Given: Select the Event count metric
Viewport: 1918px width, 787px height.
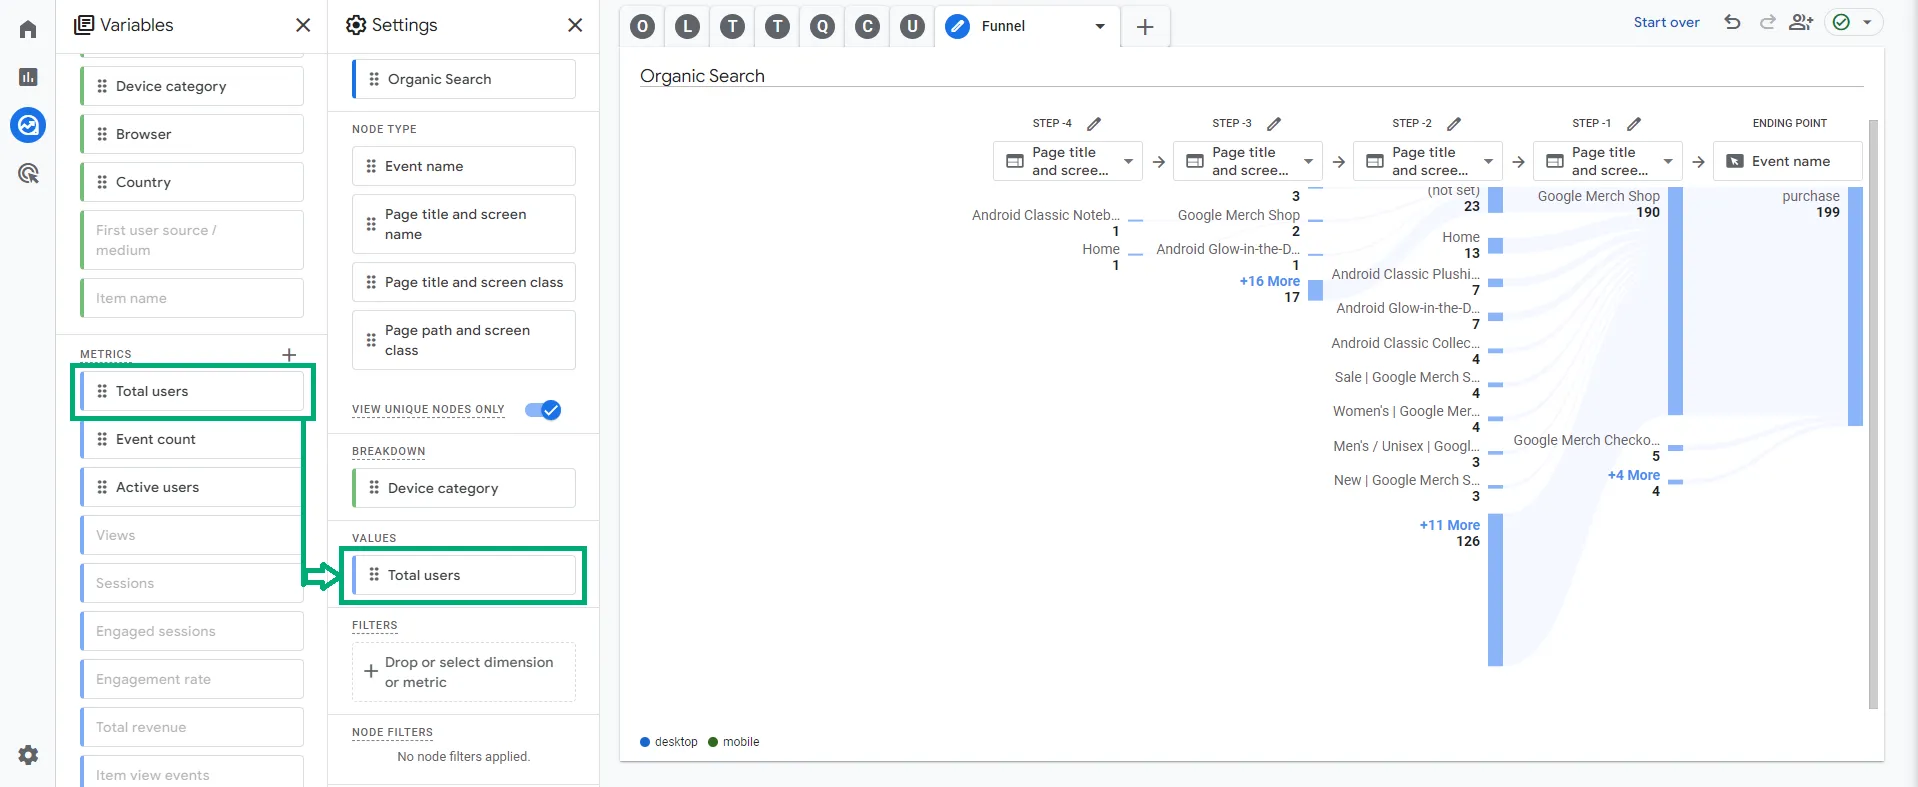Looking at the screenshot, I should pos(192,439).
